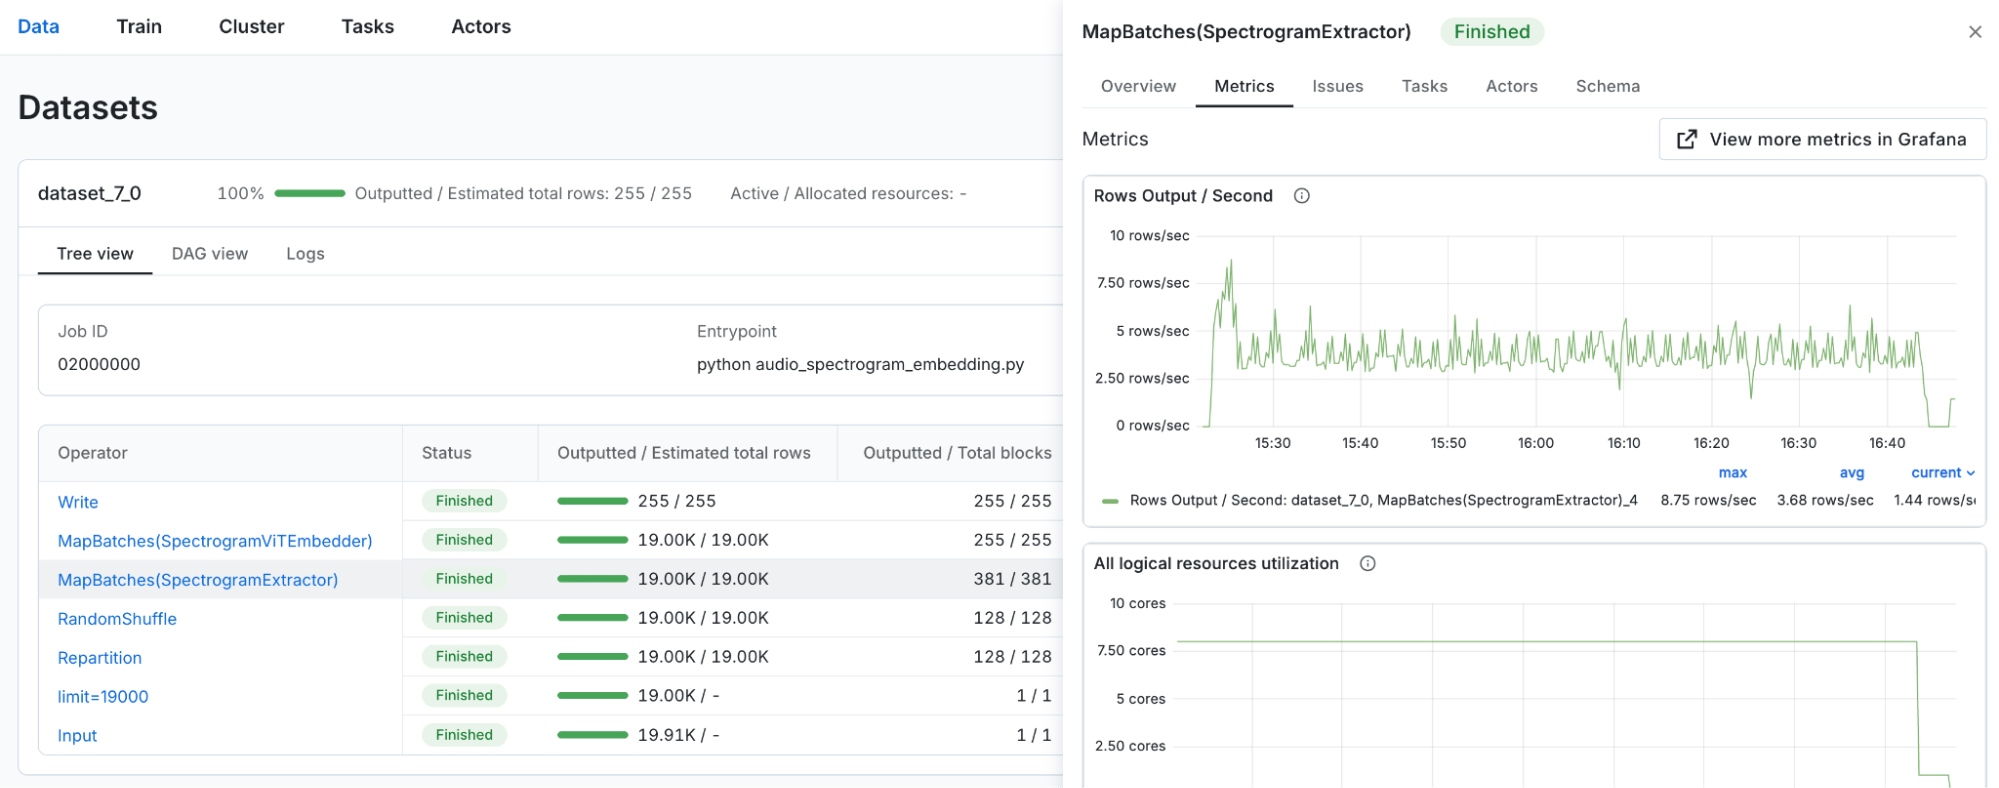The width and height of the screenshot is (1999, 788).
Task: Switch to the Schema tab
Action: tap(1607, 86)
